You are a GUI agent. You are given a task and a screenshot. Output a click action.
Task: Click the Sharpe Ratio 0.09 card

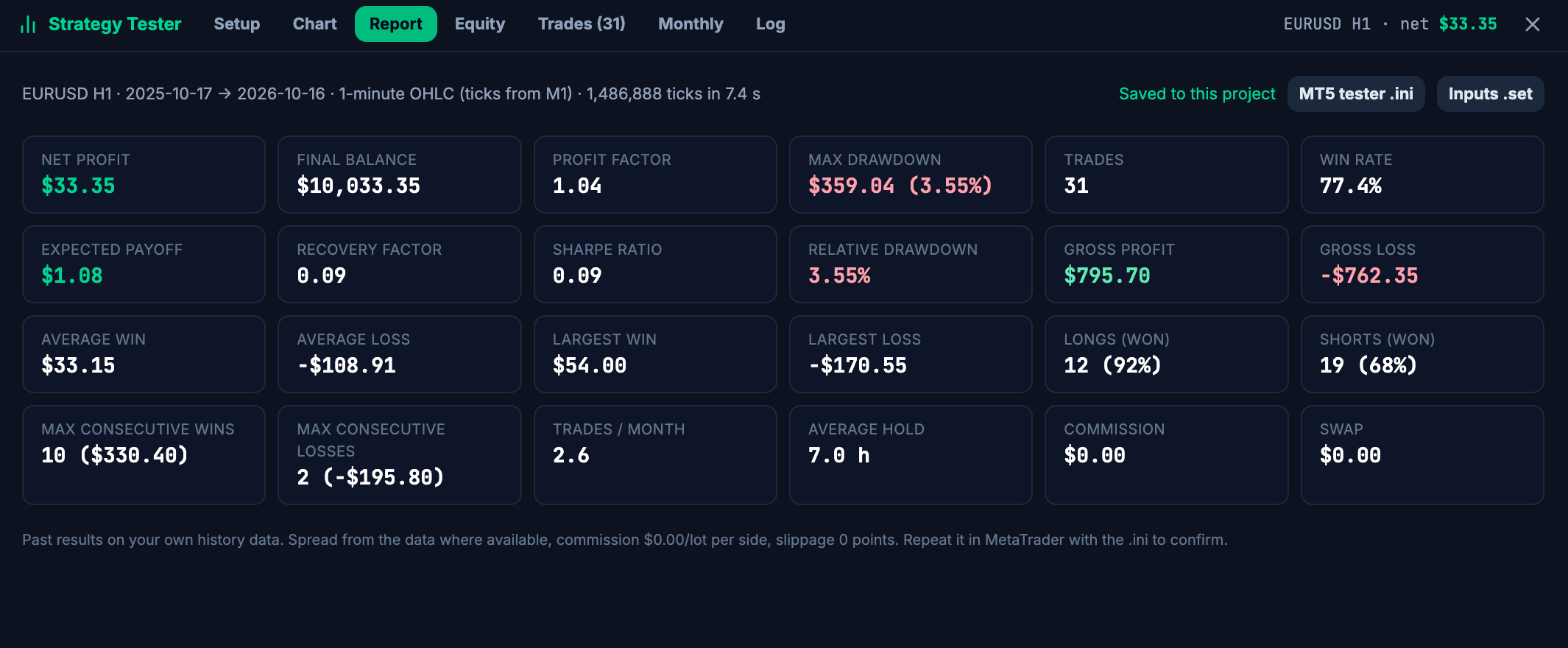(655, 264)
